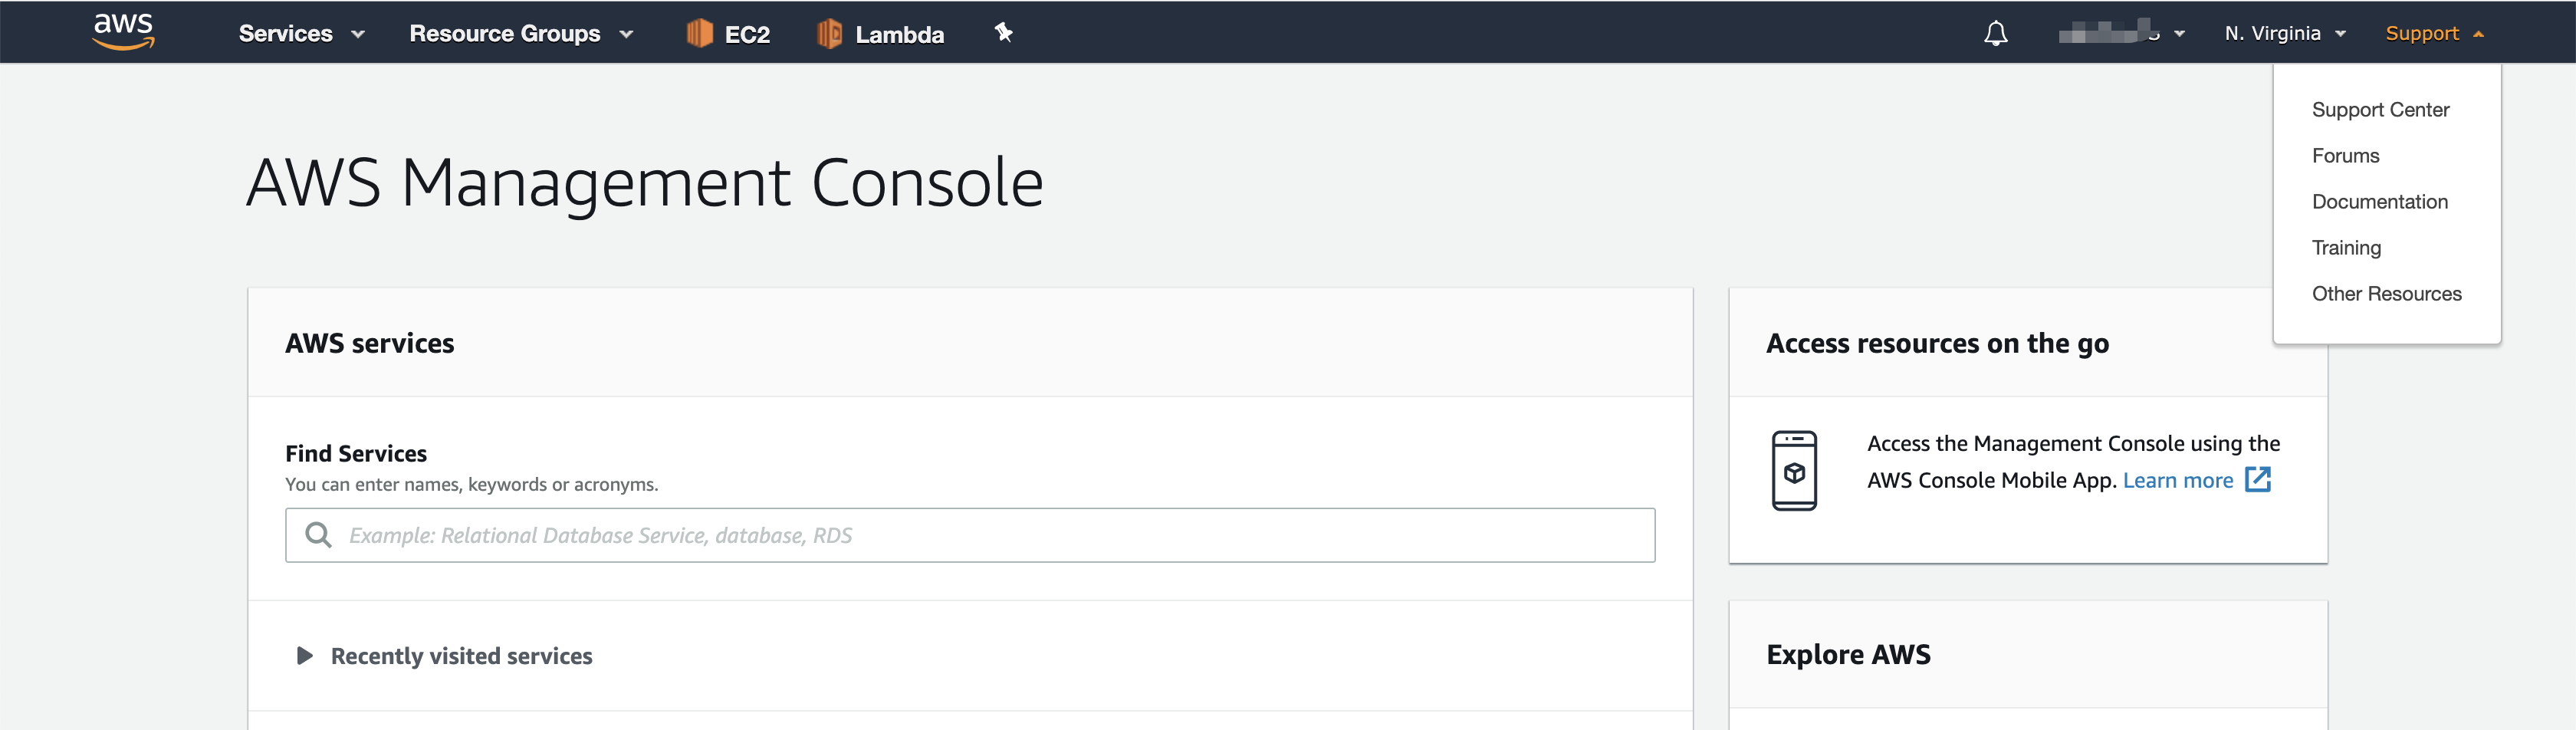Click the EC2 service shortcut icon

(x=699, y=33)
